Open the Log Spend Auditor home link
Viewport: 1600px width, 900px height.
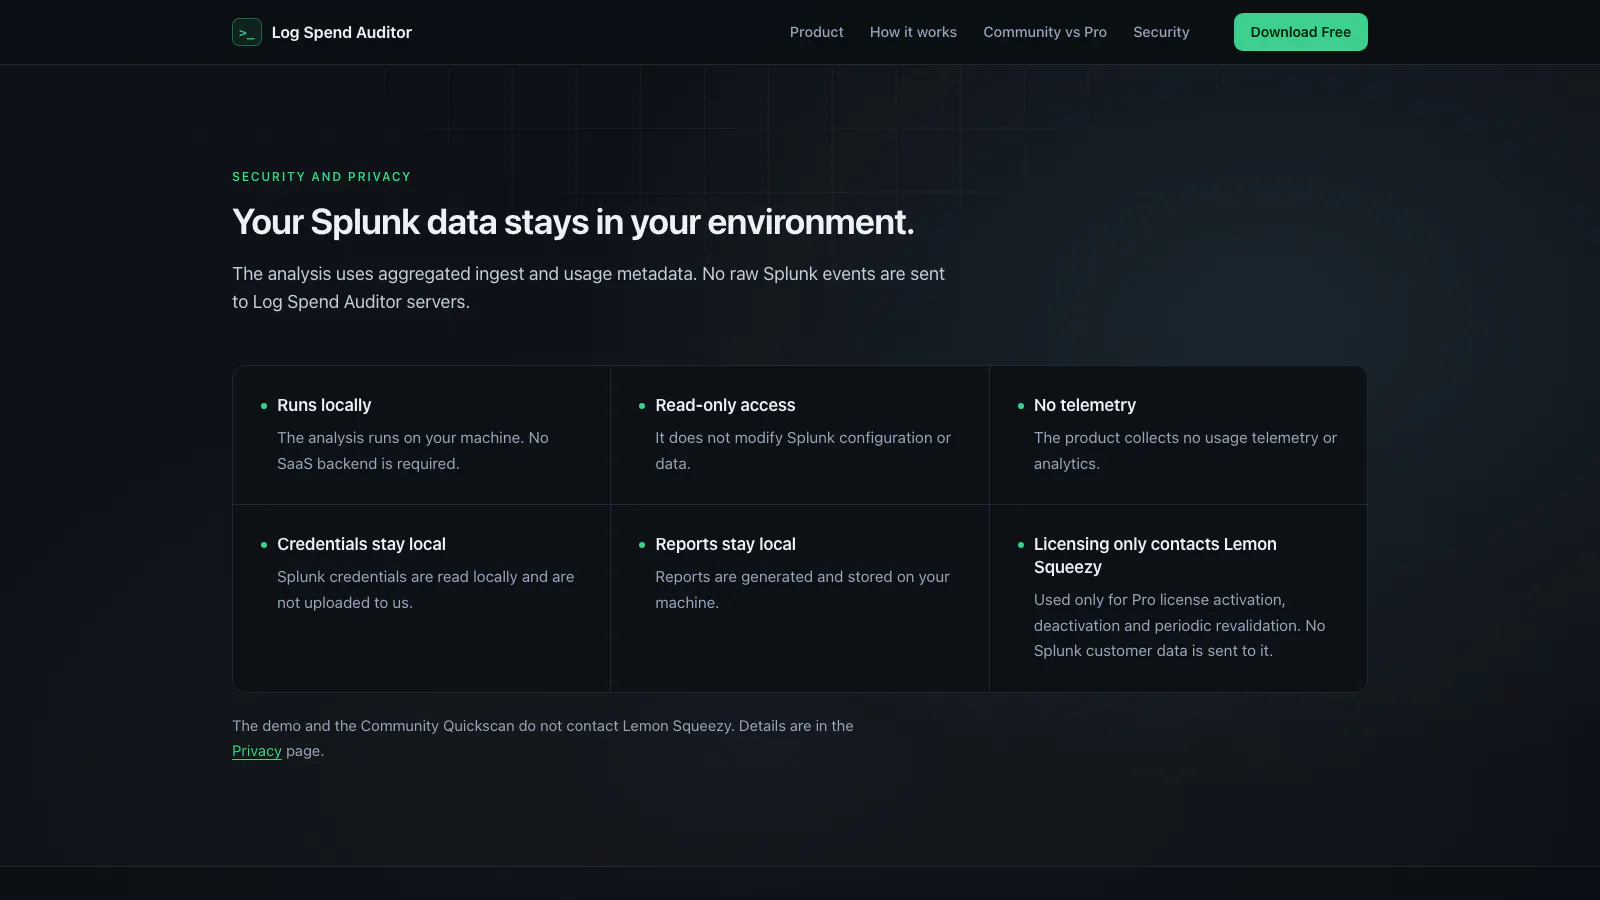coord(322,32)
